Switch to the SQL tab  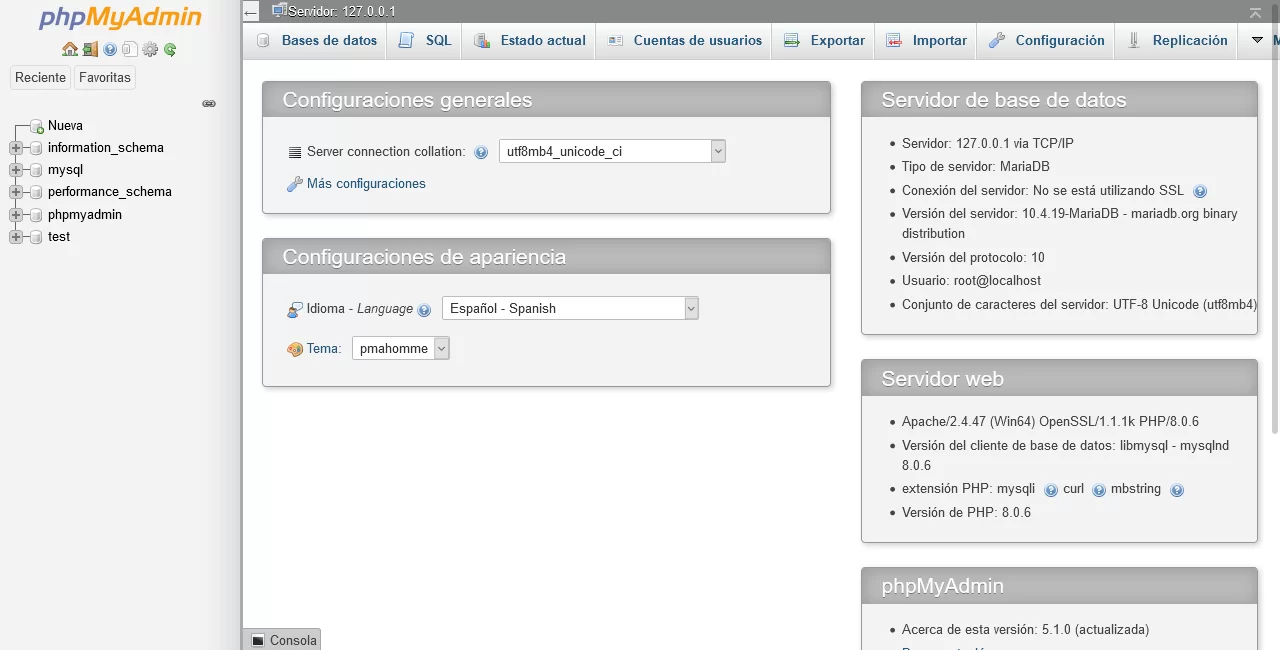coord(425,41)
